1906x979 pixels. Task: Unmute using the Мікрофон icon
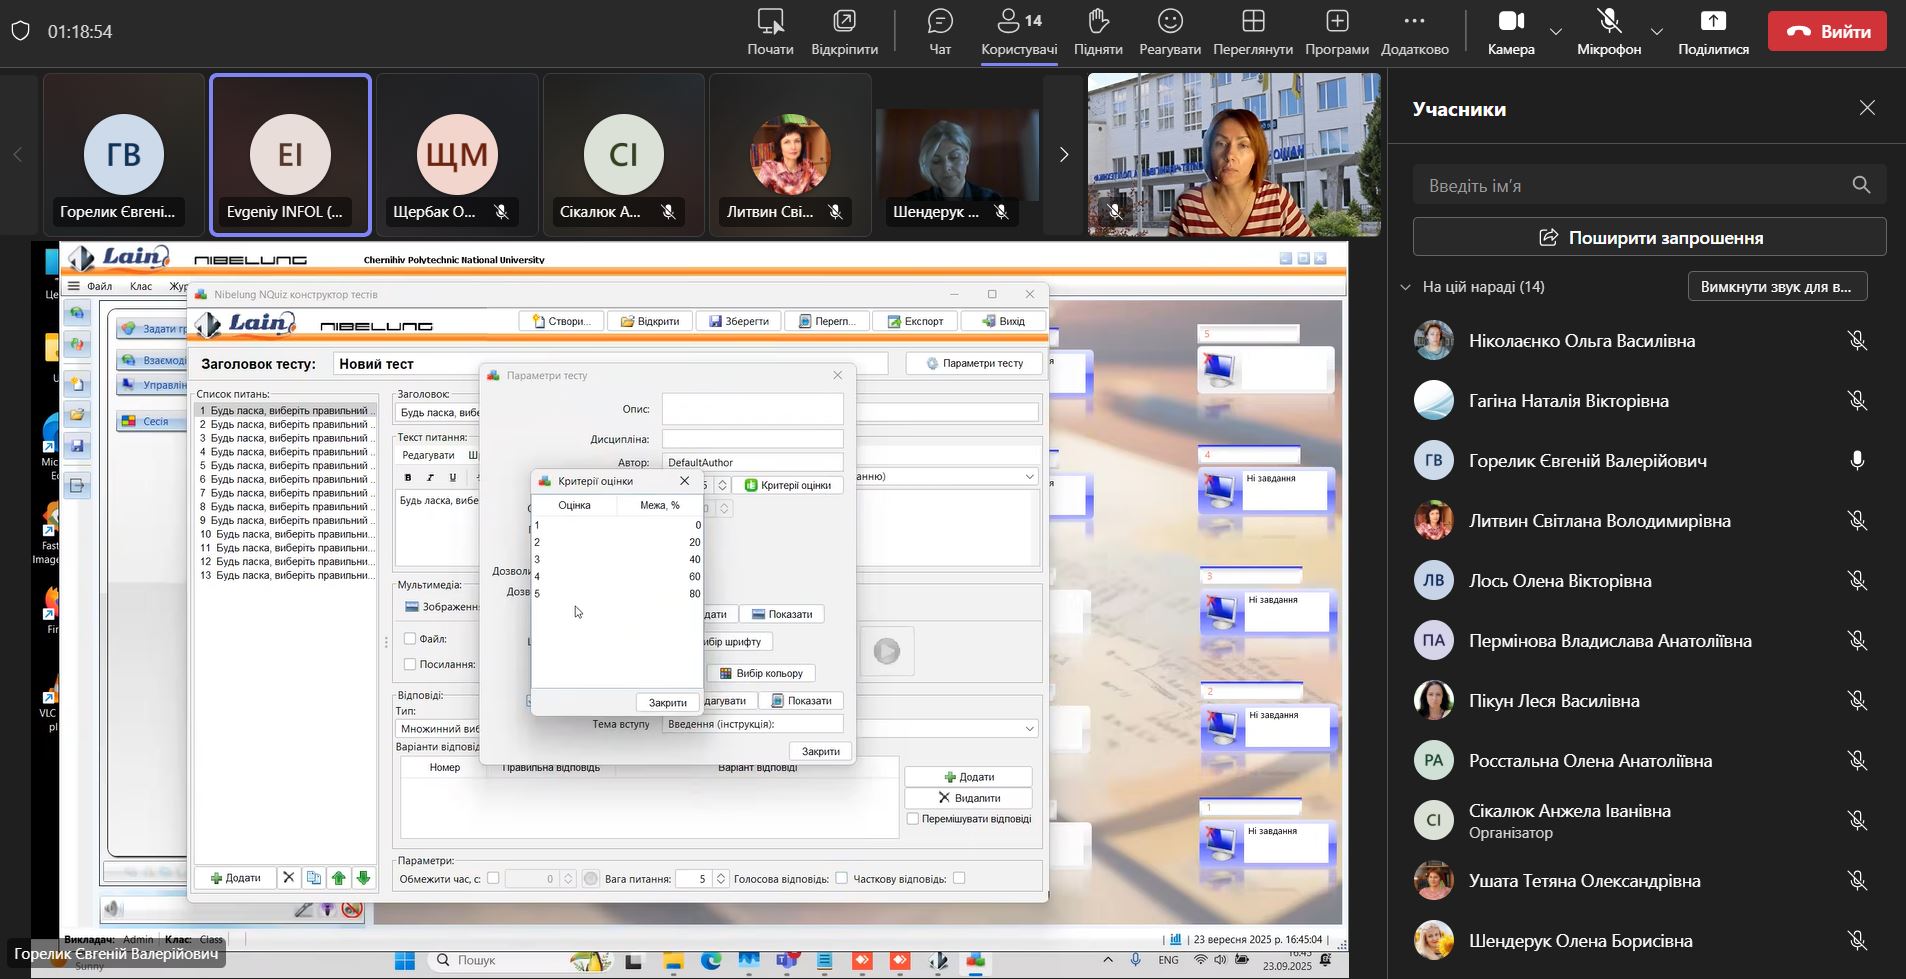[1608, 31]
